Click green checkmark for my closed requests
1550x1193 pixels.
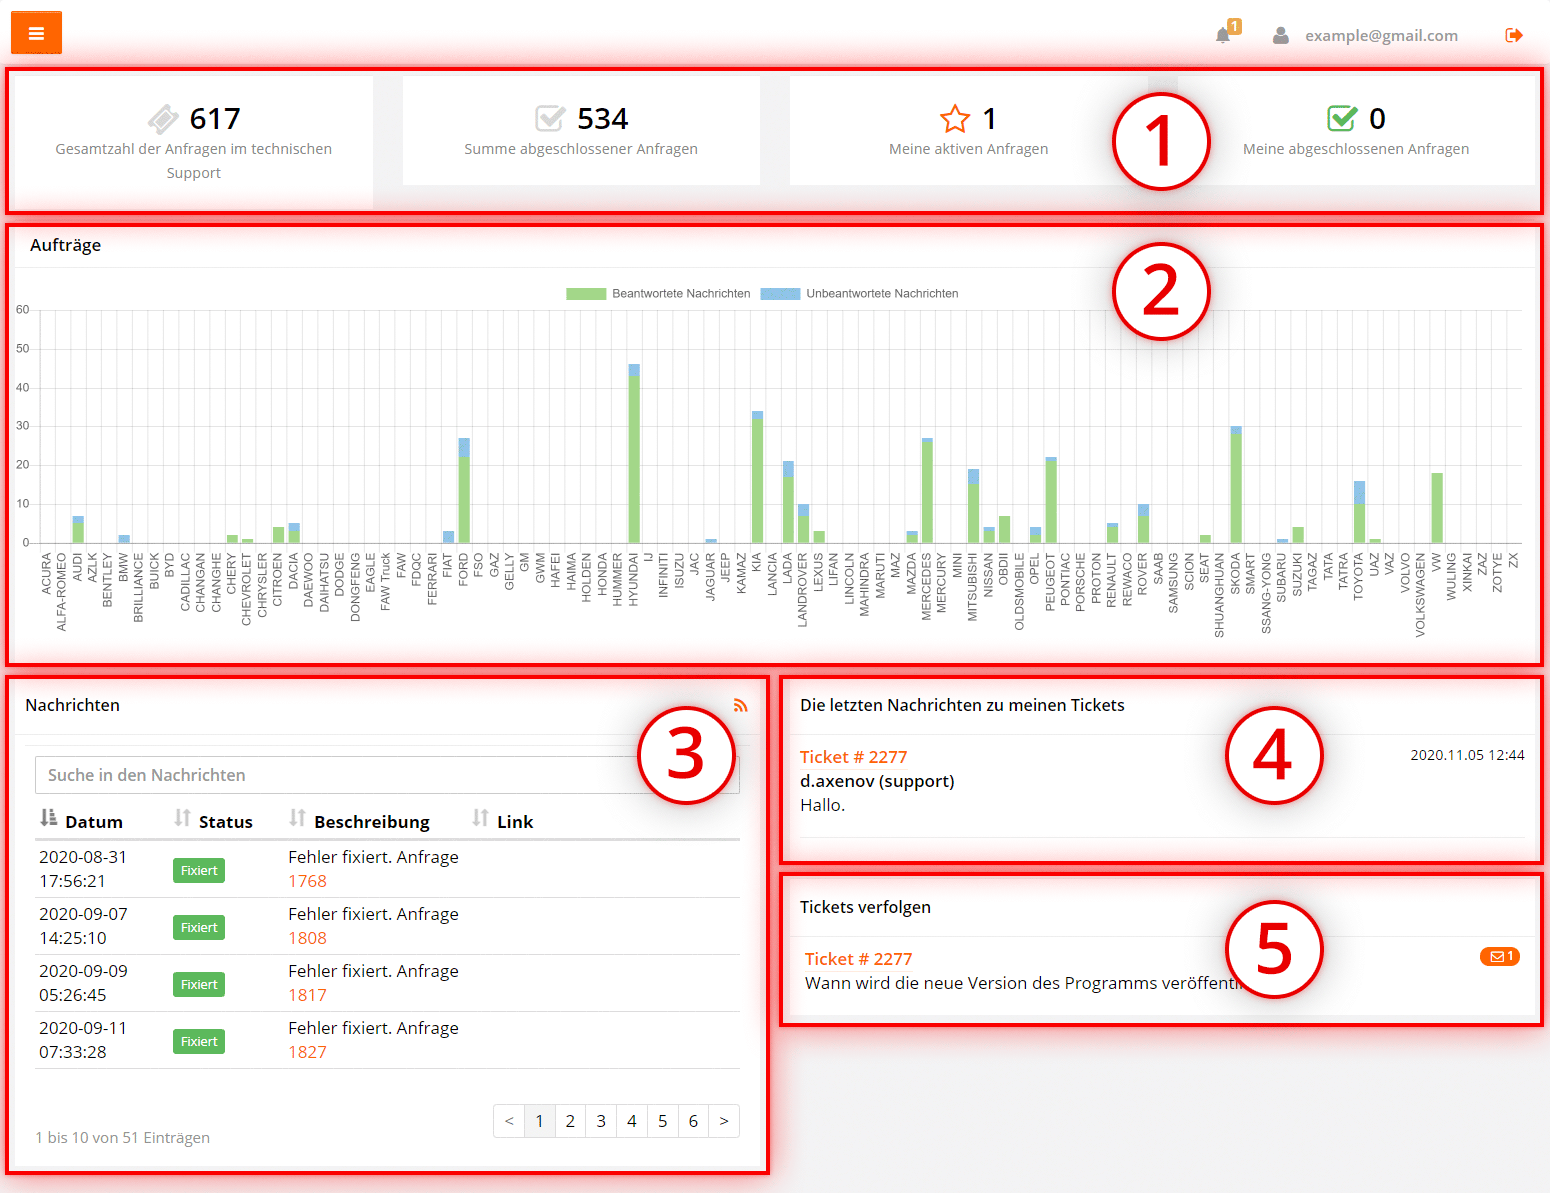tap(1342, 119)
